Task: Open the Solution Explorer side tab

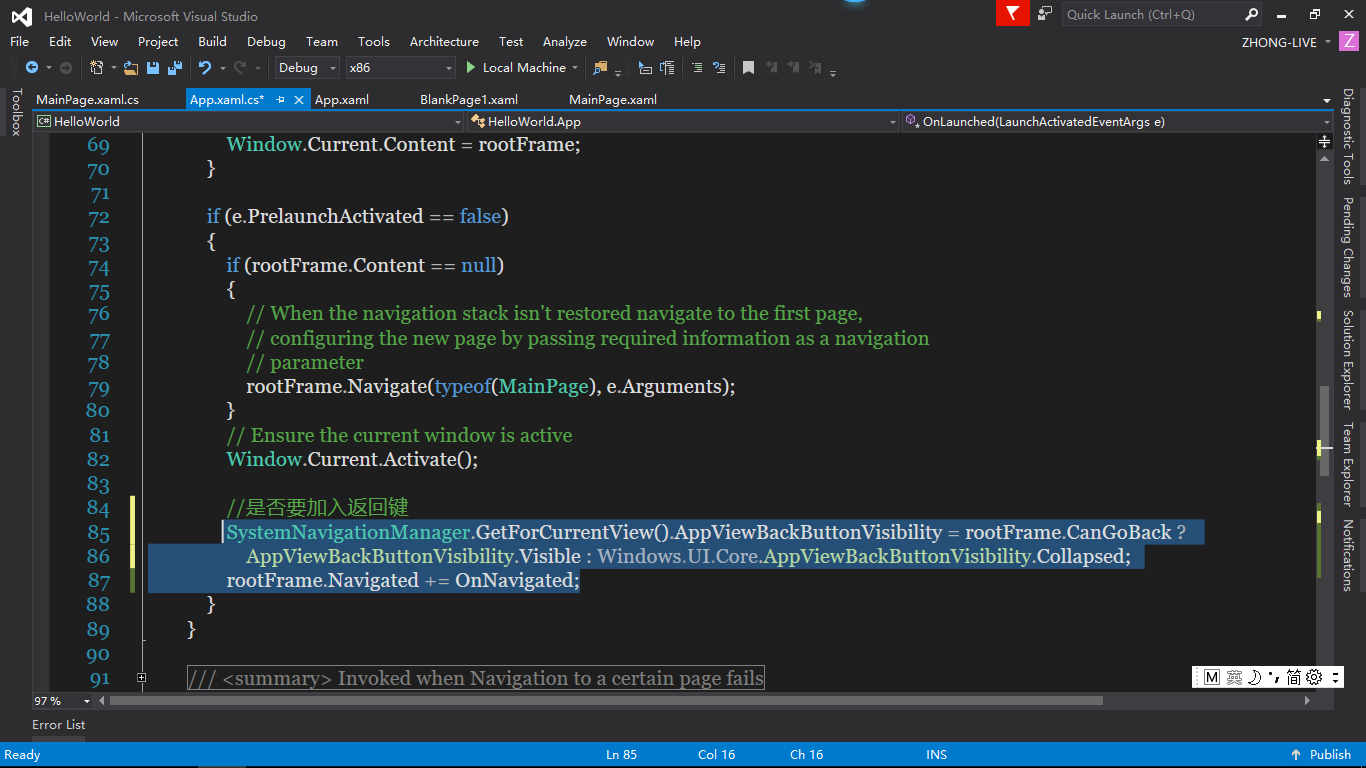Action: pyautogui.click(x=1348, y=359)
